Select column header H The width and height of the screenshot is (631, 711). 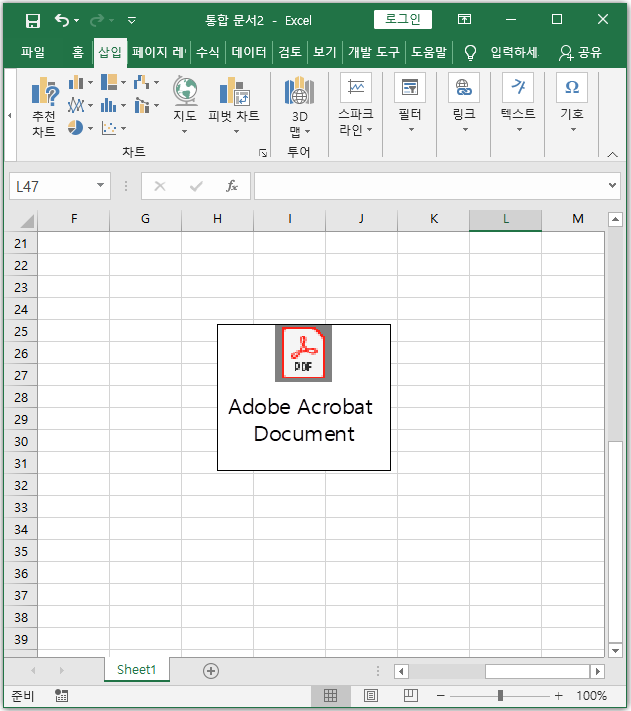(217, 219)
